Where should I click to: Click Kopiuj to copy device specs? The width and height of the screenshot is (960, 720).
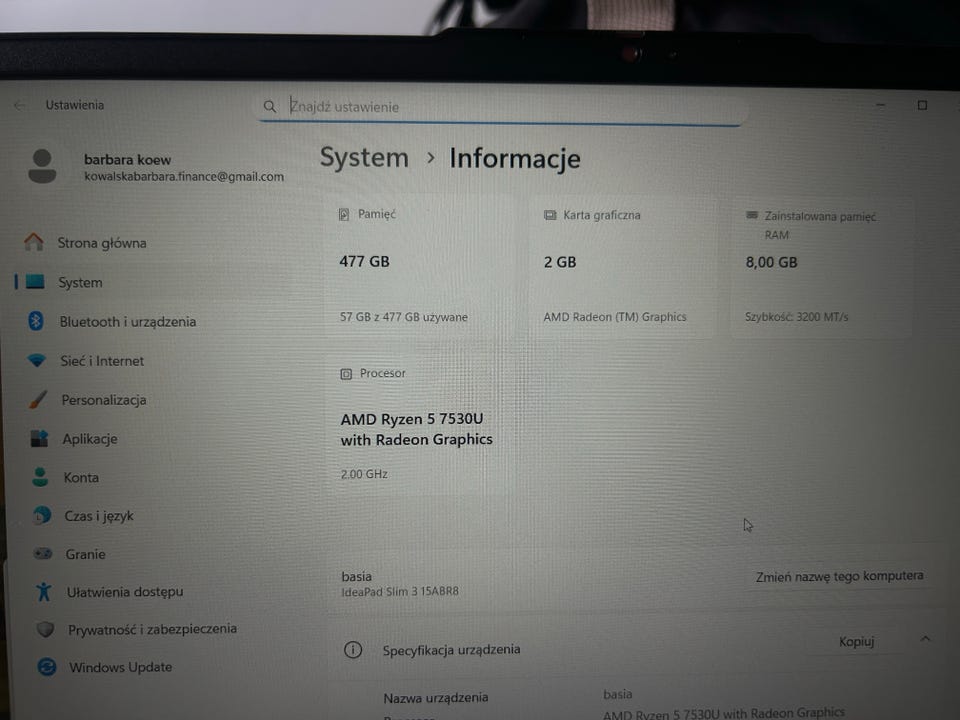pyautogui.click(x=856, y=642)
